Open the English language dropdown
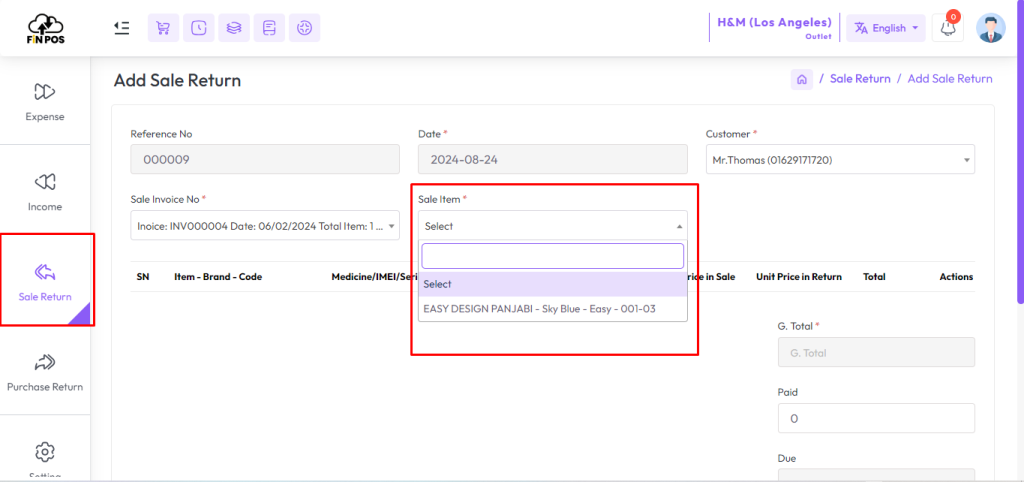The width and height of the screenshot is (1024, 482). [886, 28]
